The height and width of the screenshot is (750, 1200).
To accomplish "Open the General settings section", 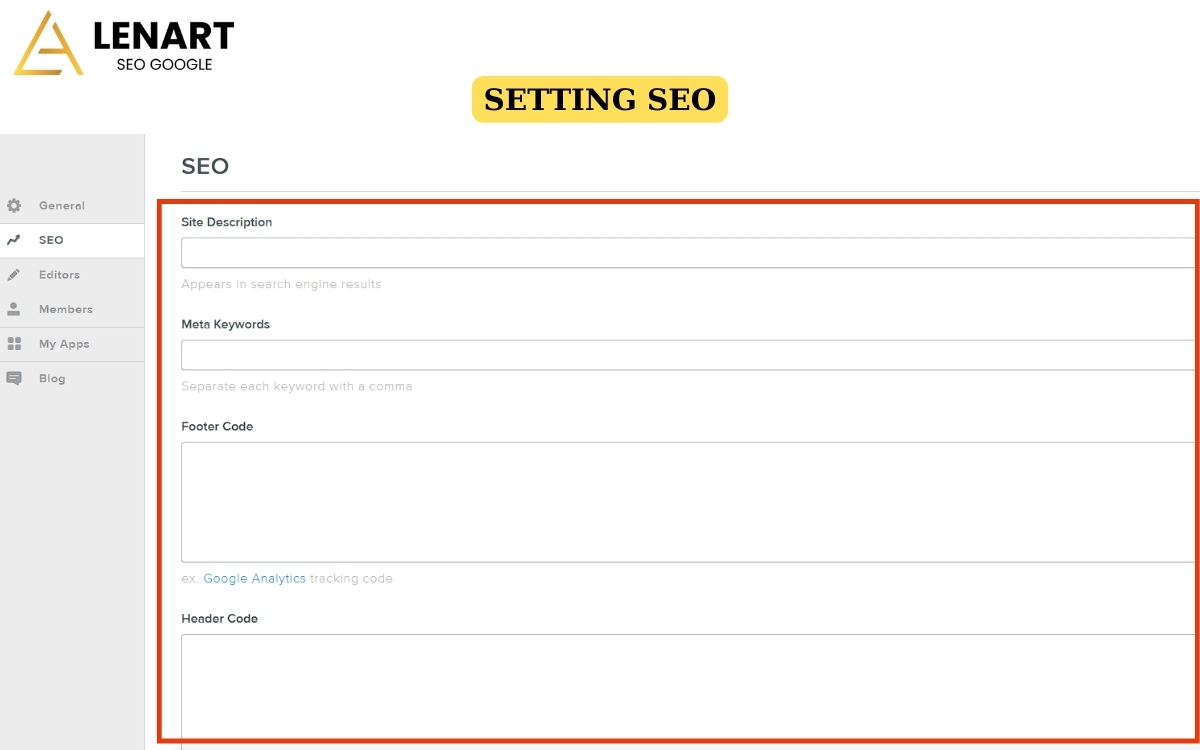I will tap(60, 205).
